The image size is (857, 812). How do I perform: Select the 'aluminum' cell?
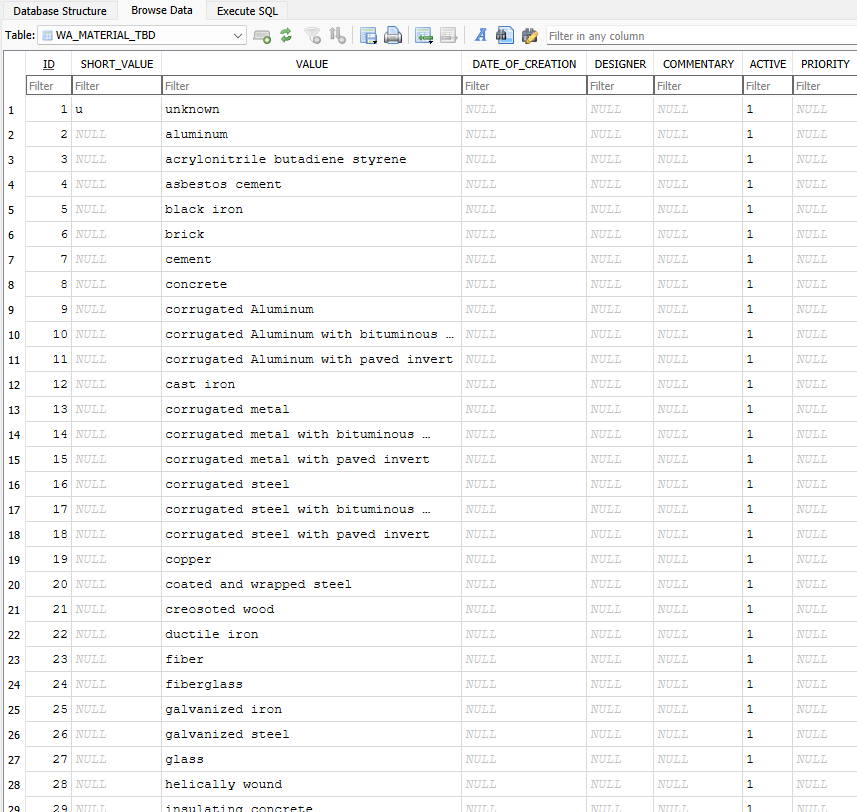pos(312,134)
